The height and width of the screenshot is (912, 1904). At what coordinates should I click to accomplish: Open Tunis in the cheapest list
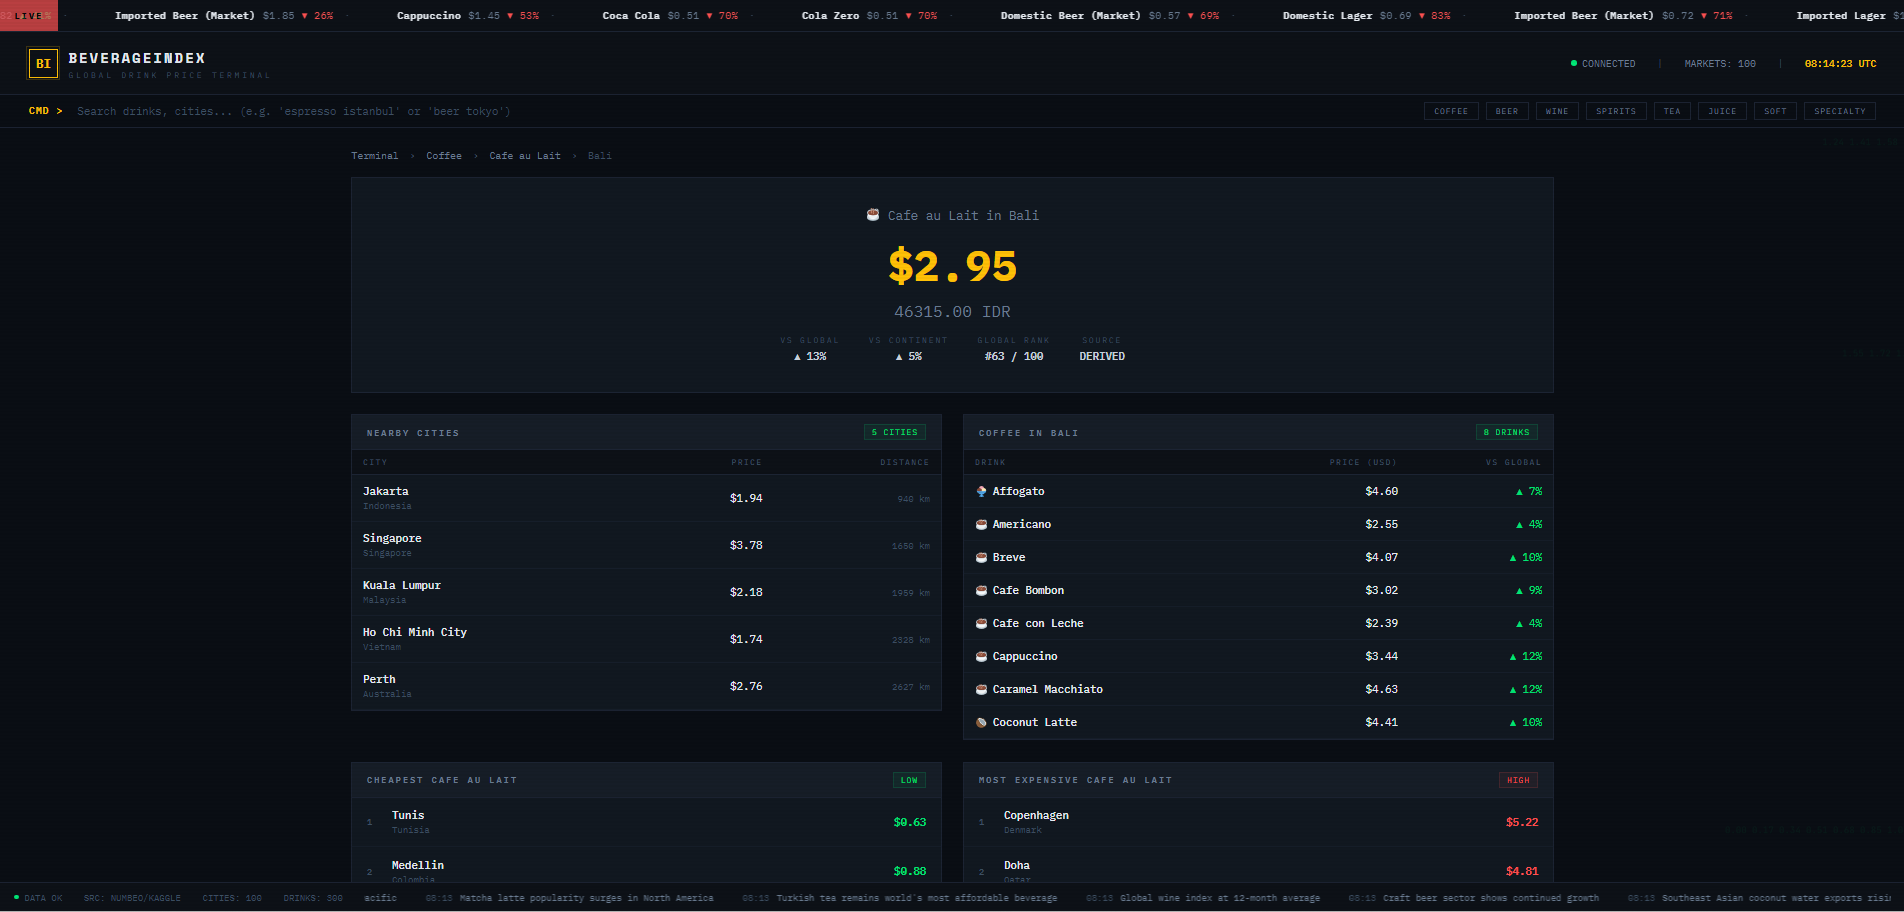tap(646, 822)
